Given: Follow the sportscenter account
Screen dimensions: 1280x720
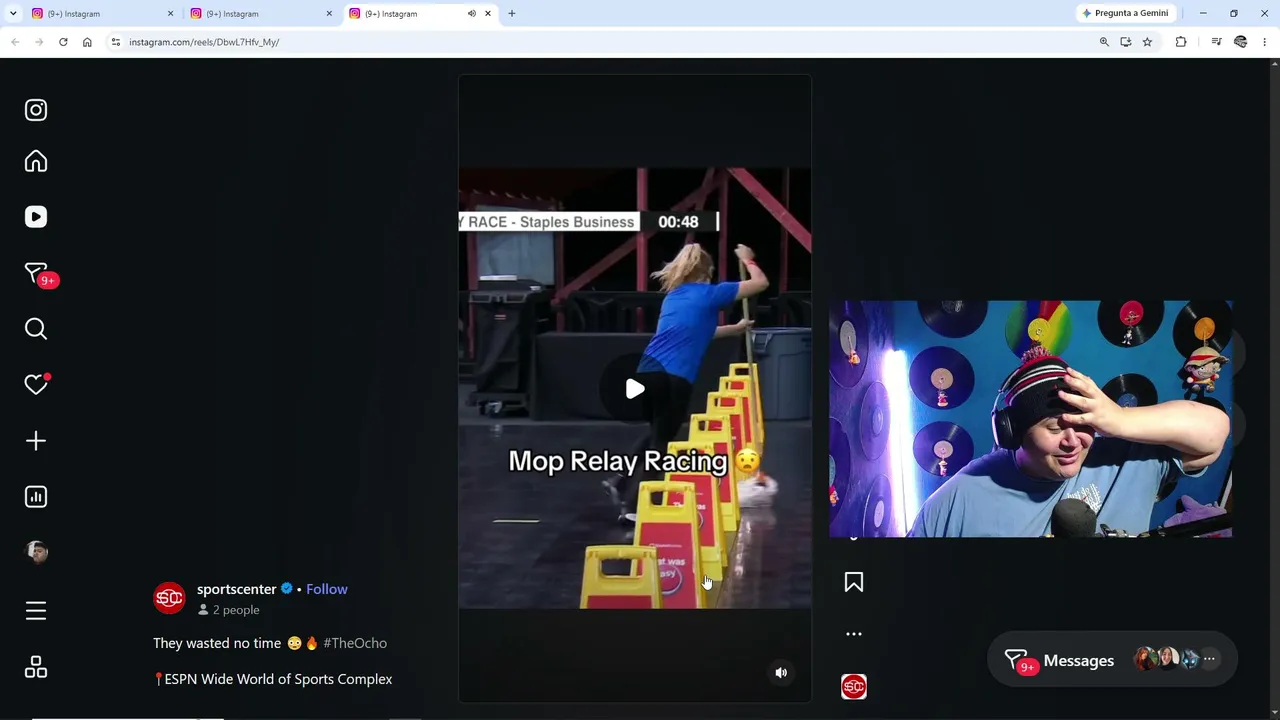Looking at the screenshot, I should coord(327,589).
